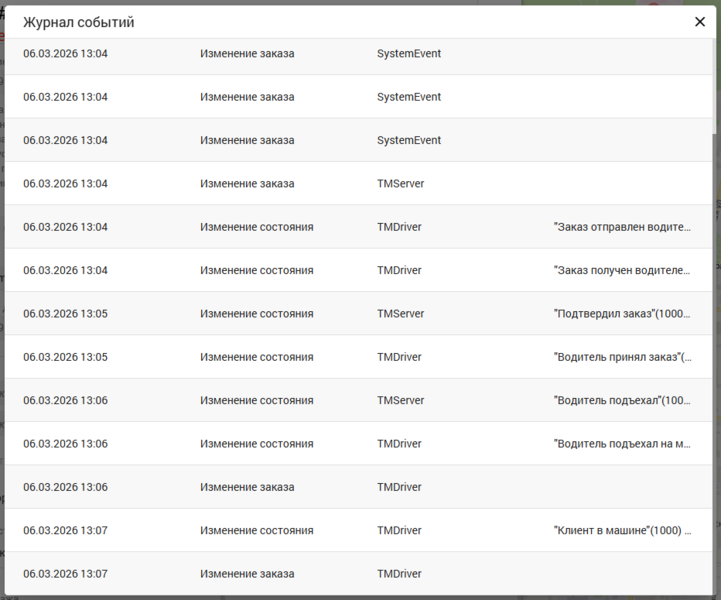Close the Журнал событий dialog
Viewport: 721px width, 600px height.
coord(699,22)
